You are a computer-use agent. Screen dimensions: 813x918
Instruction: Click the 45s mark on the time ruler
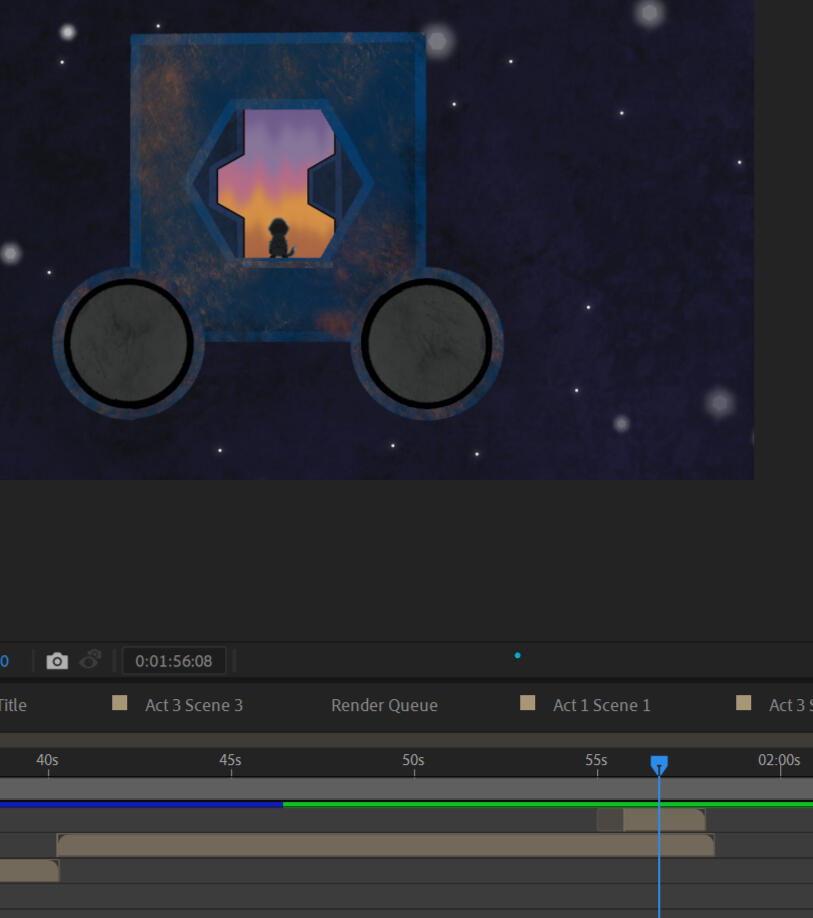coord(231,762)
